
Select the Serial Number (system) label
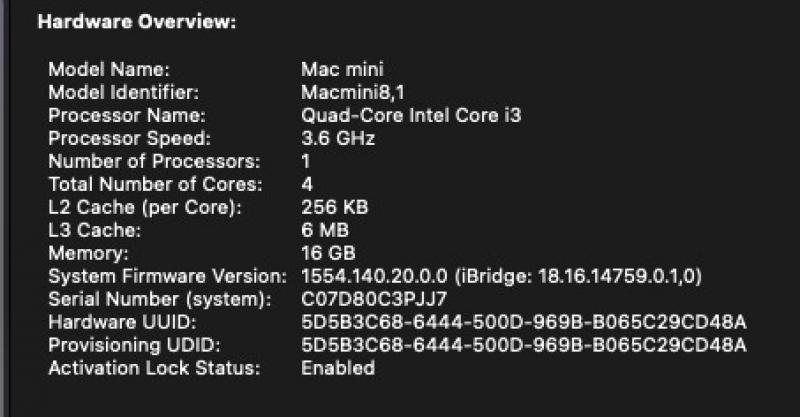click(160, 299)
